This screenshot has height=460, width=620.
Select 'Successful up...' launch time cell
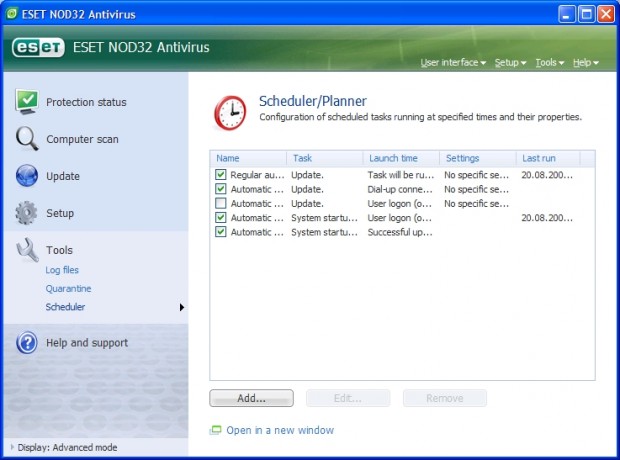(400, 232)
